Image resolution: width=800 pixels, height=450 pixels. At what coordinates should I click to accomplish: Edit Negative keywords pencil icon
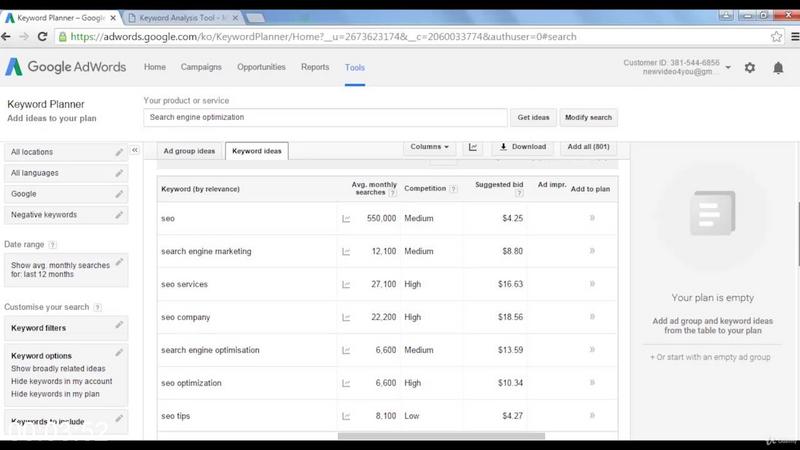click(x=119, y=215)
